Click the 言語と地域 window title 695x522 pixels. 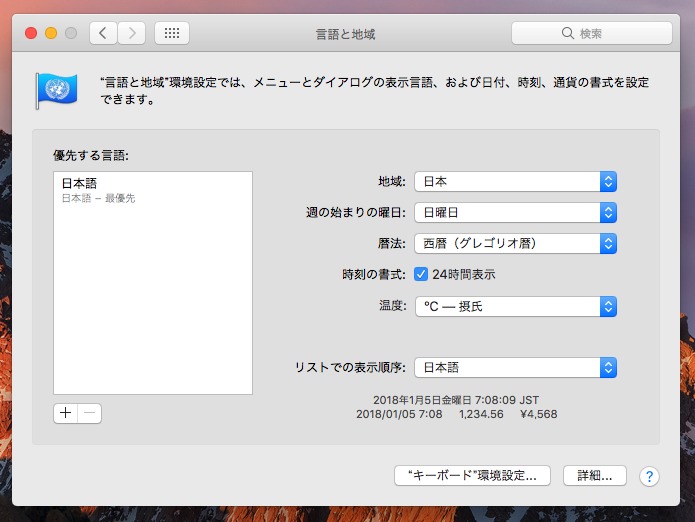(345, 34)
